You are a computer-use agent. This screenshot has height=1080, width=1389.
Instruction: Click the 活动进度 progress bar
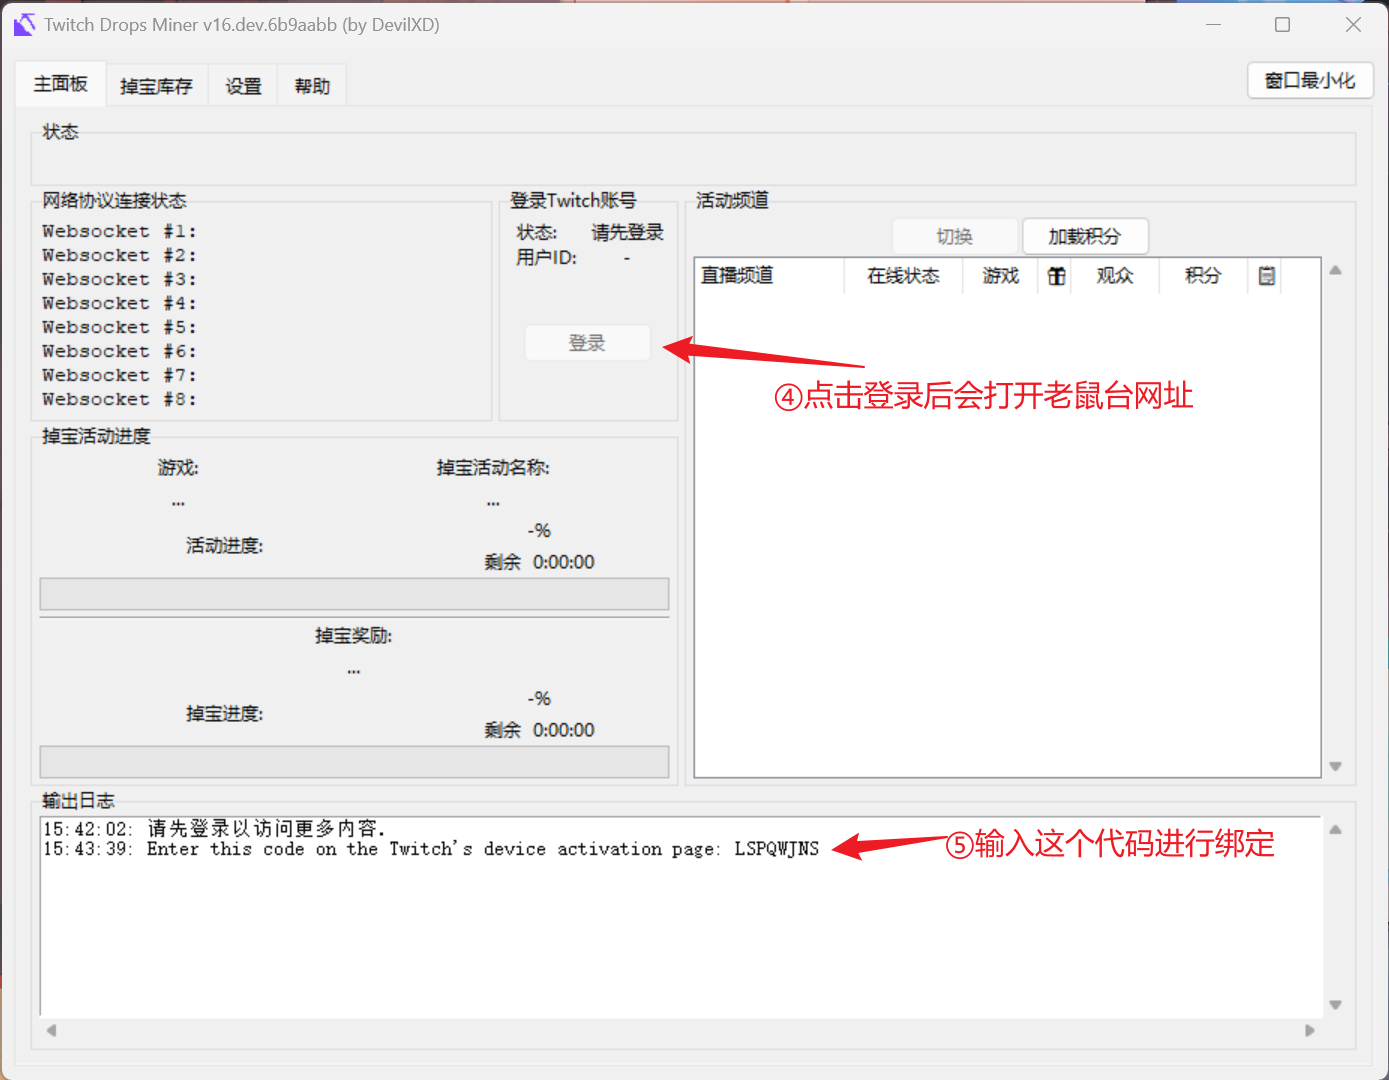tap(354, 594)
